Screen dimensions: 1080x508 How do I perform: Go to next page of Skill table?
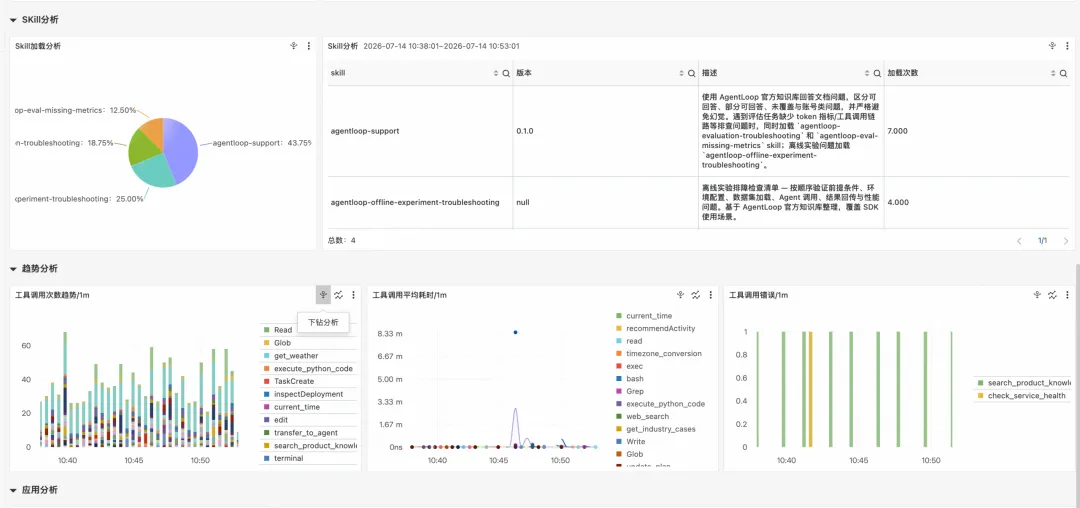(1066, 241)
